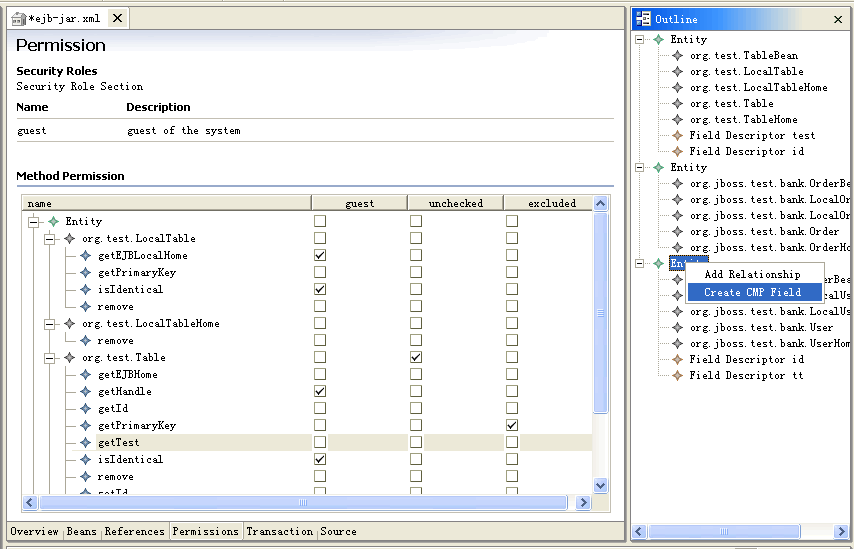Click the icon beside org.test.TableHome in Outline
854x549 pixels.
pyautogui.click(x=677, y=119)
